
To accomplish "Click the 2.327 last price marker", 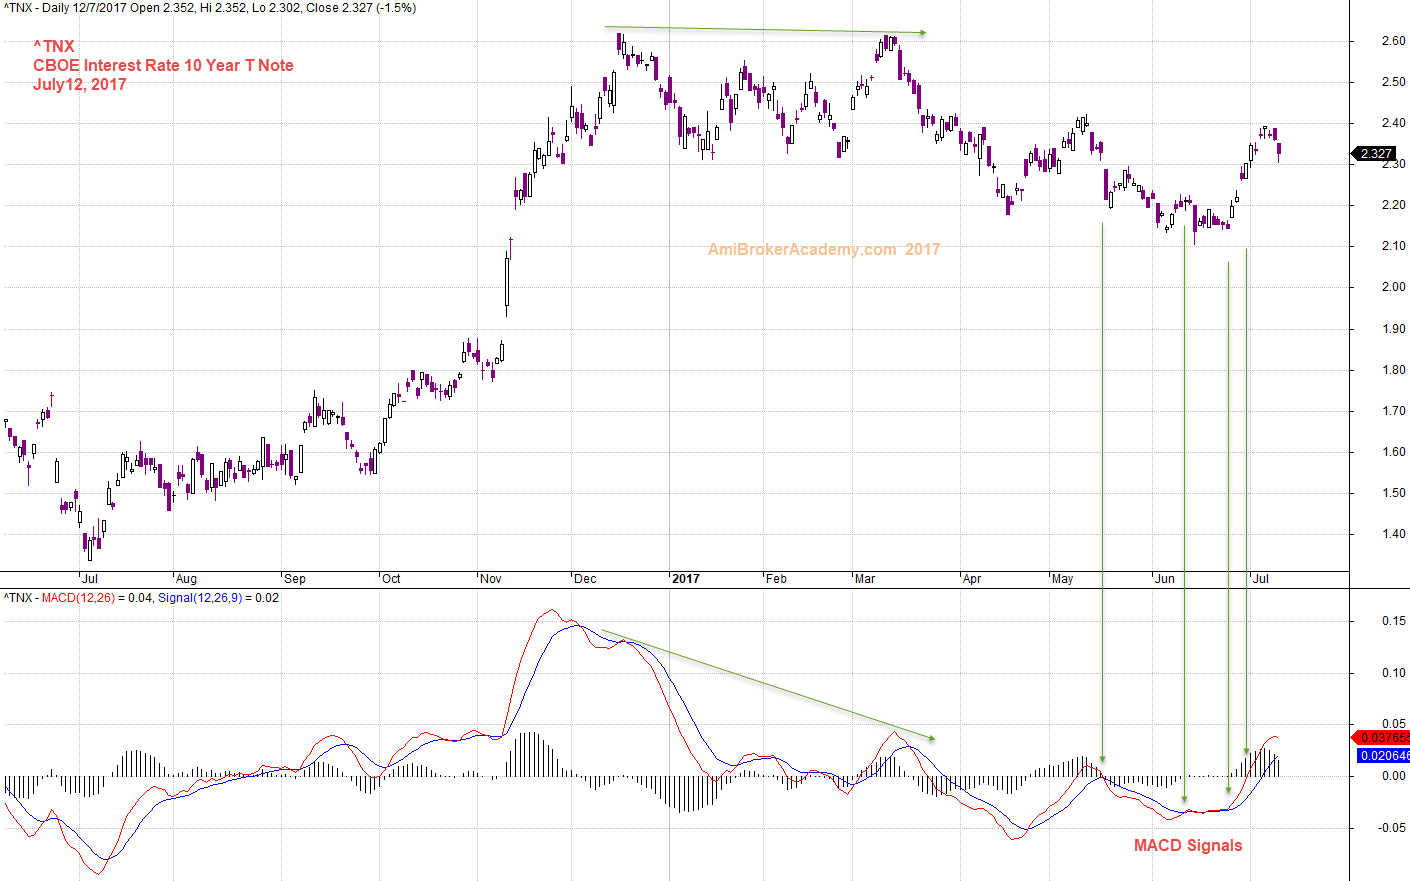I will [1373, 153].
